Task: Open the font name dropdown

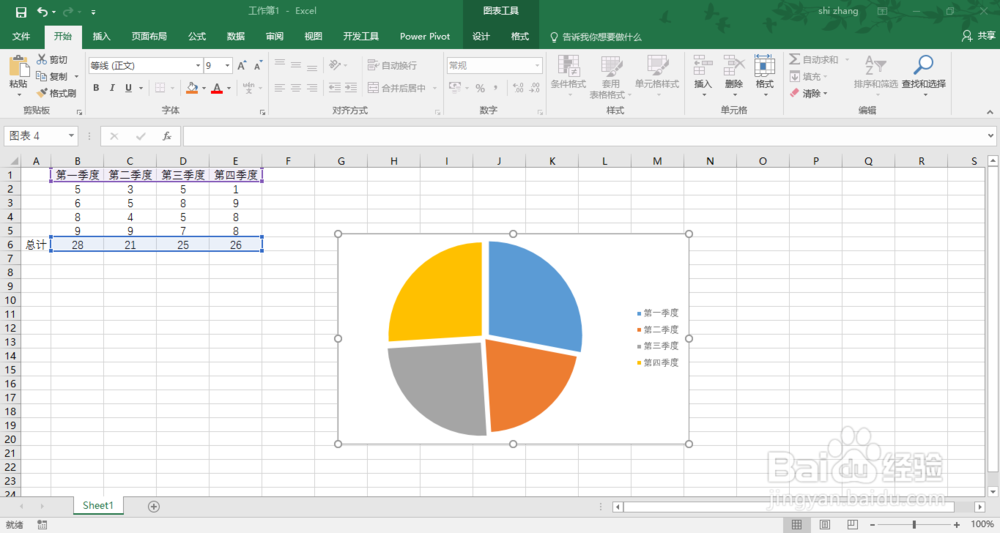Action: [198, 66]
